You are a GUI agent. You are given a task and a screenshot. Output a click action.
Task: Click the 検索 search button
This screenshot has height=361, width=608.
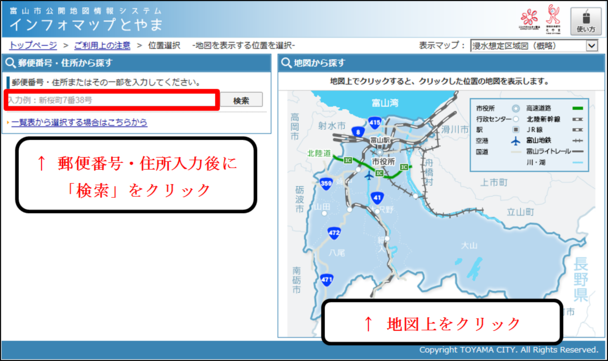[x=241, y=100]
